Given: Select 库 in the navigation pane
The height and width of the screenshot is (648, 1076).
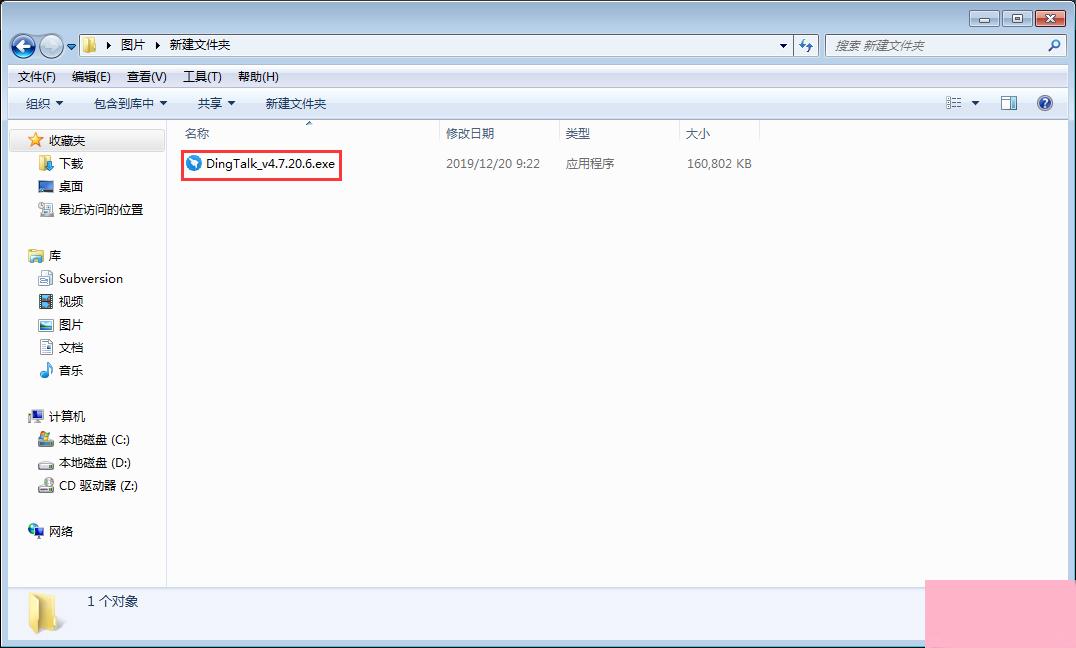Looking at the screenshot, I should point(55,255).
